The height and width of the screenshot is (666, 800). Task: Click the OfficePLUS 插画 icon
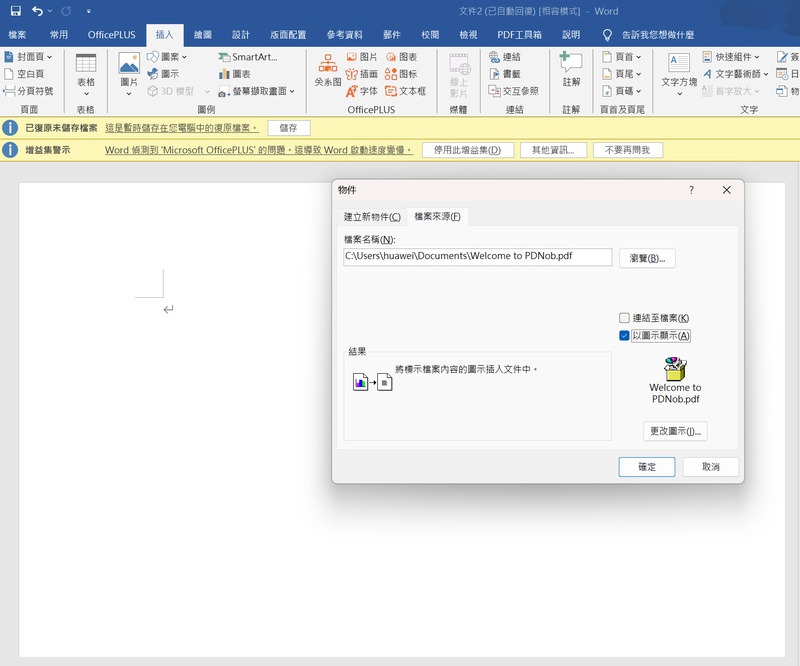coord(362,74)
